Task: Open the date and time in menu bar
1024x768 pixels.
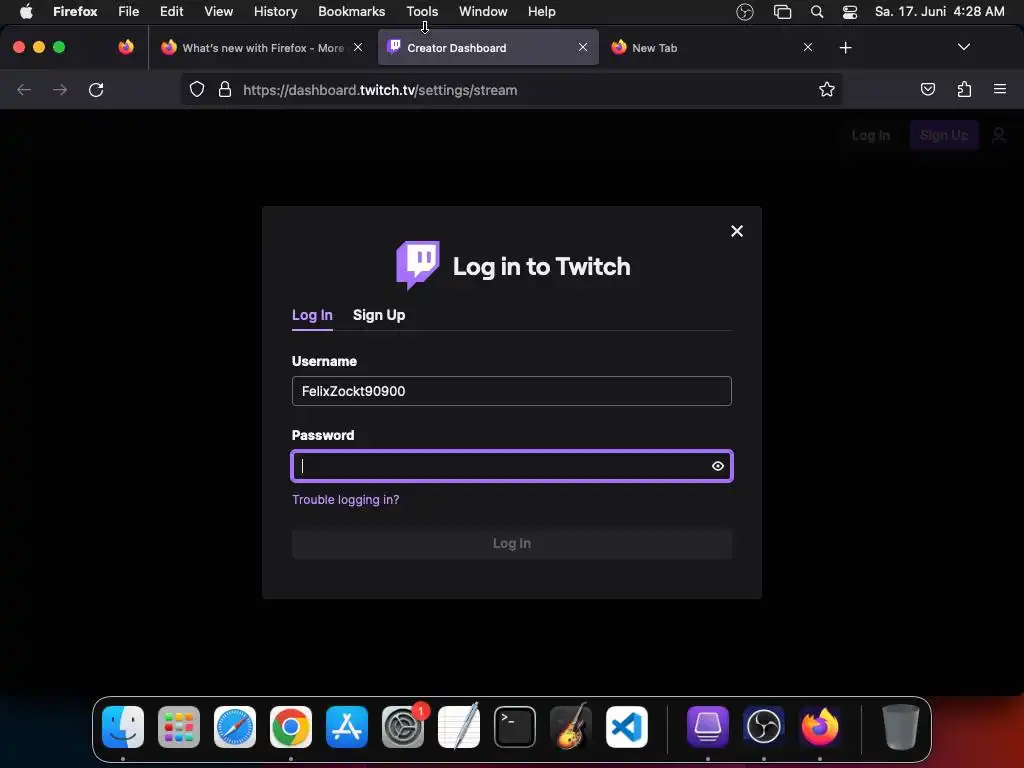Action: pyautogui.click(x=939, y=11)
